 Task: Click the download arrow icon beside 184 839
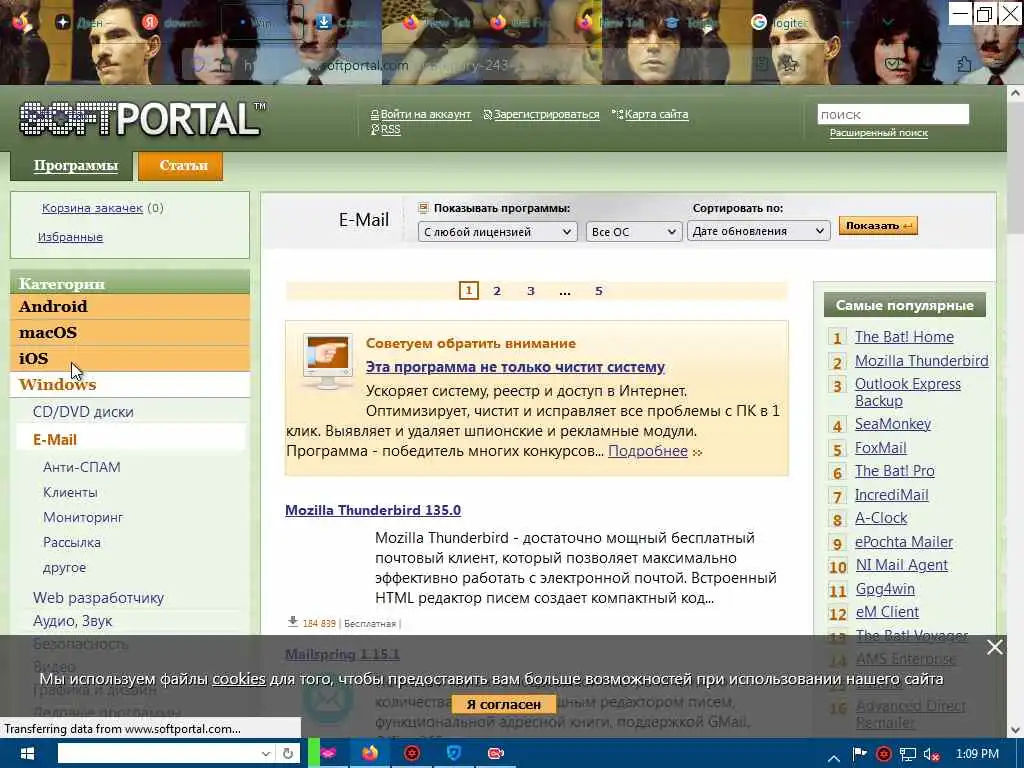click(x=293, y=622)
